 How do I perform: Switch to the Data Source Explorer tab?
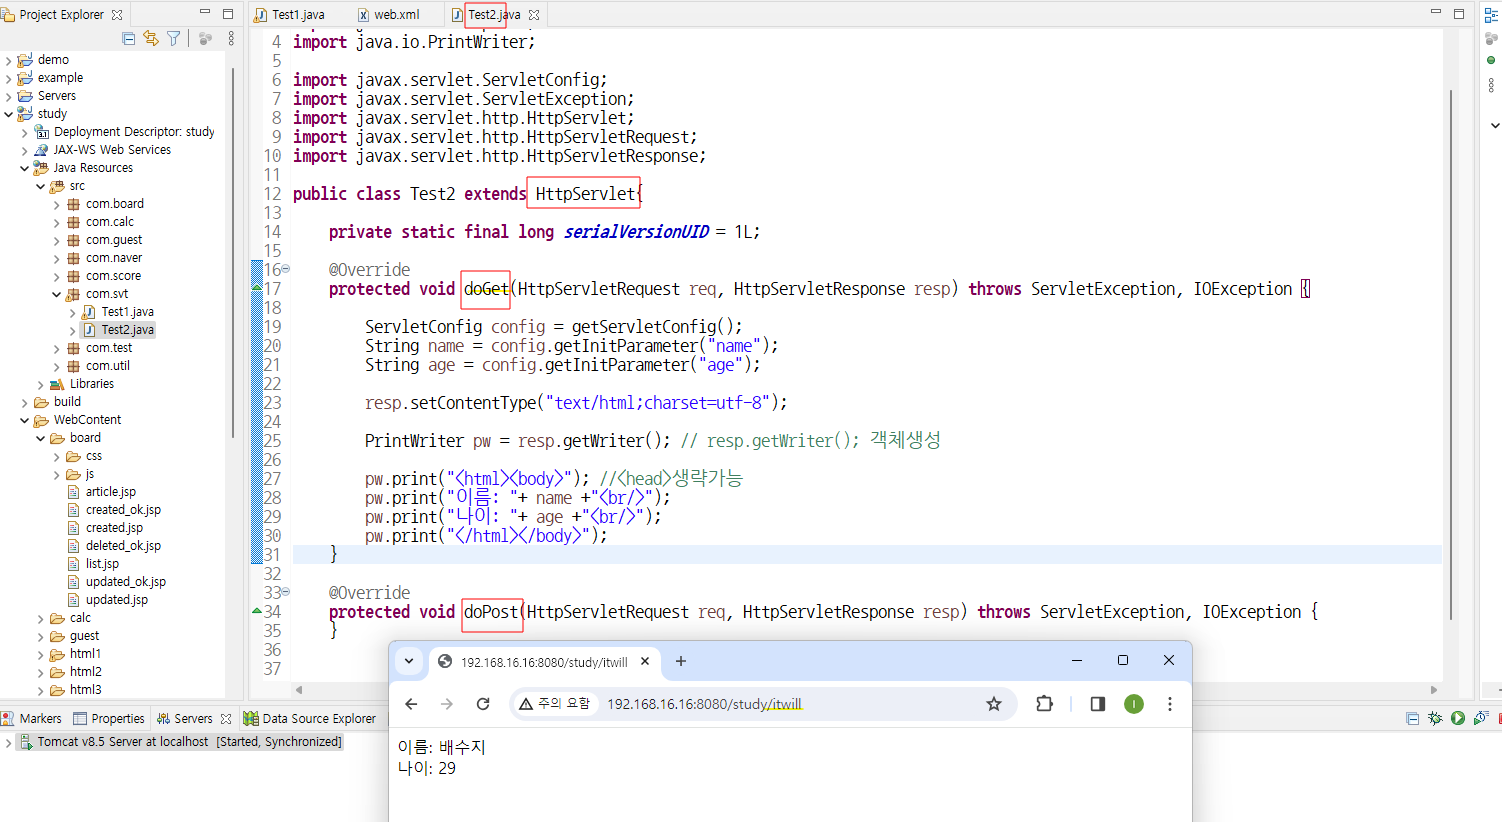tap(310, 718)
